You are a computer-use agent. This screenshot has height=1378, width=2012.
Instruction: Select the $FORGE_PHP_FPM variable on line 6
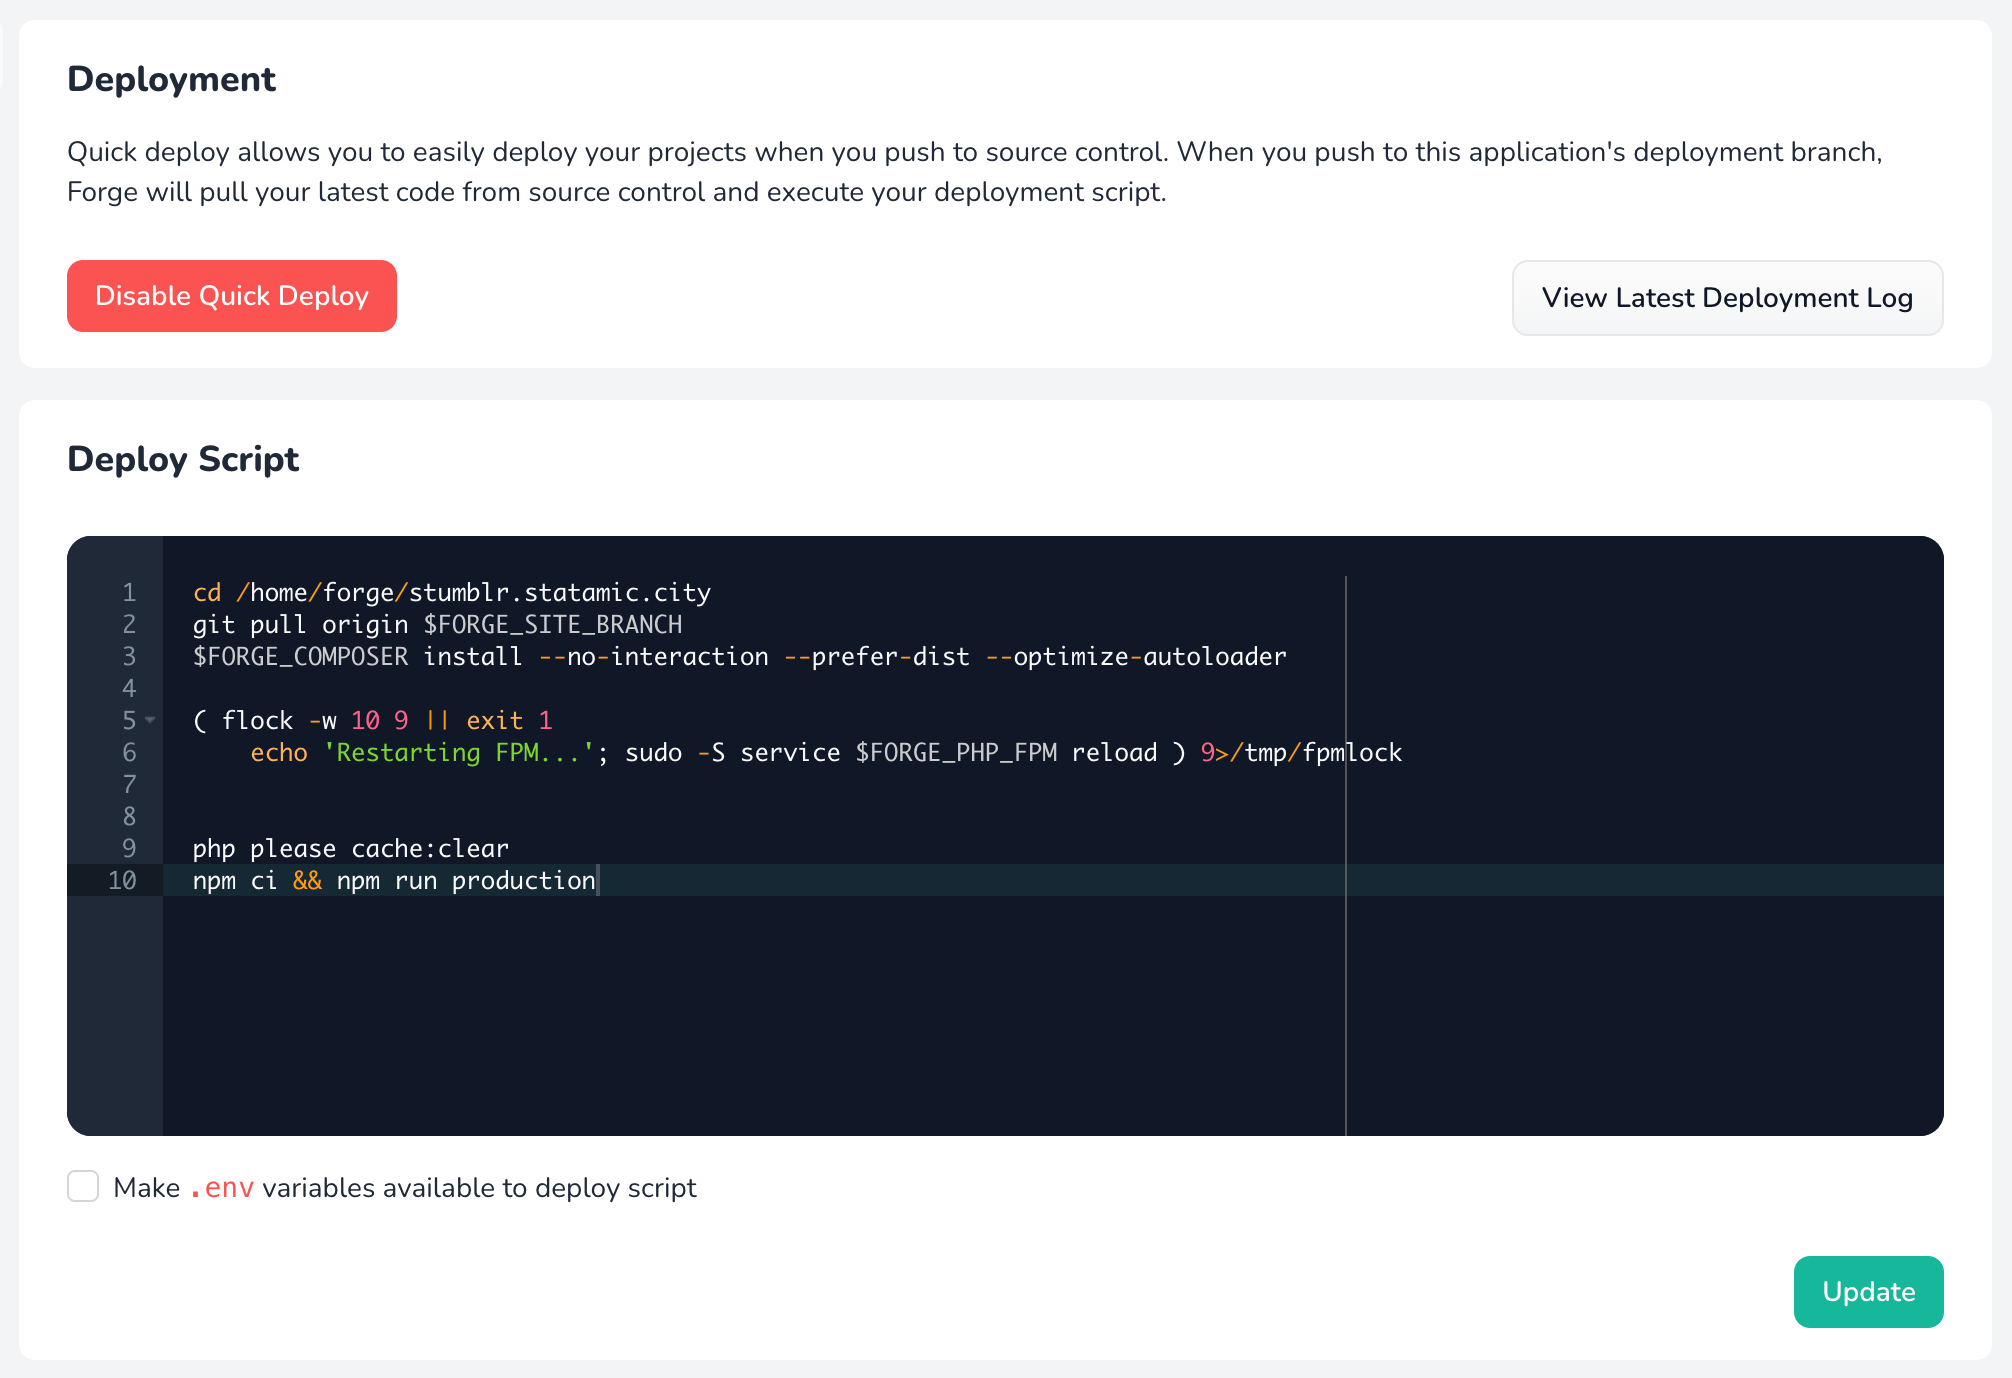[x=954, y=752]
